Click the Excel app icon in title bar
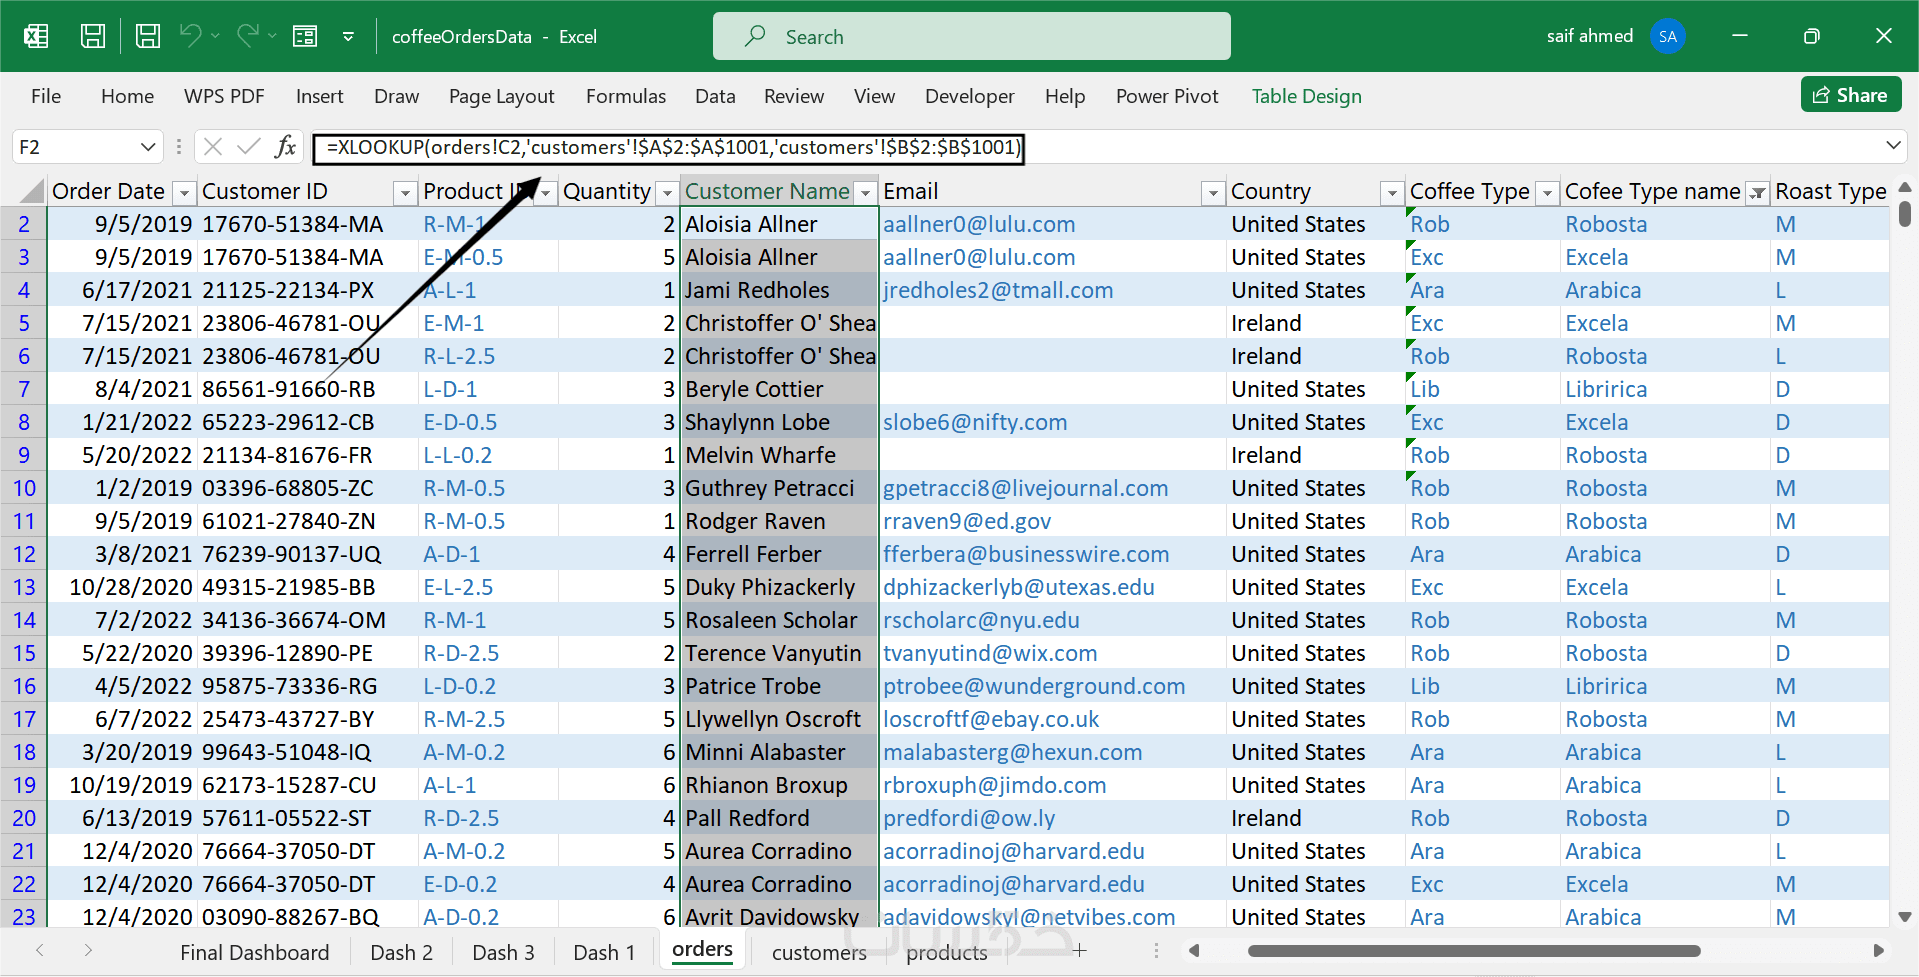Screen dimensions: 1919x977 point(36,37)
